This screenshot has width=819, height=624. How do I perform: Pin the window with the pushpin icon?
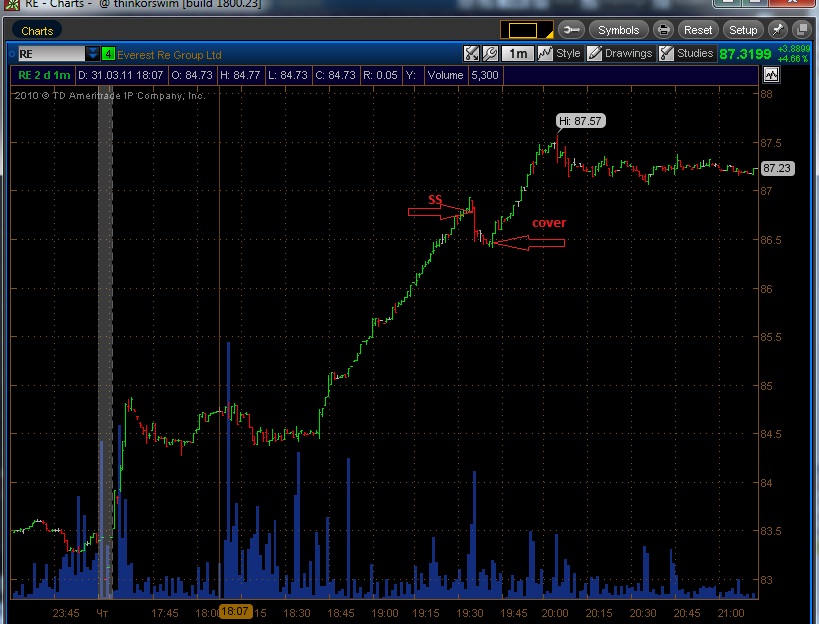tap(778, 30)
